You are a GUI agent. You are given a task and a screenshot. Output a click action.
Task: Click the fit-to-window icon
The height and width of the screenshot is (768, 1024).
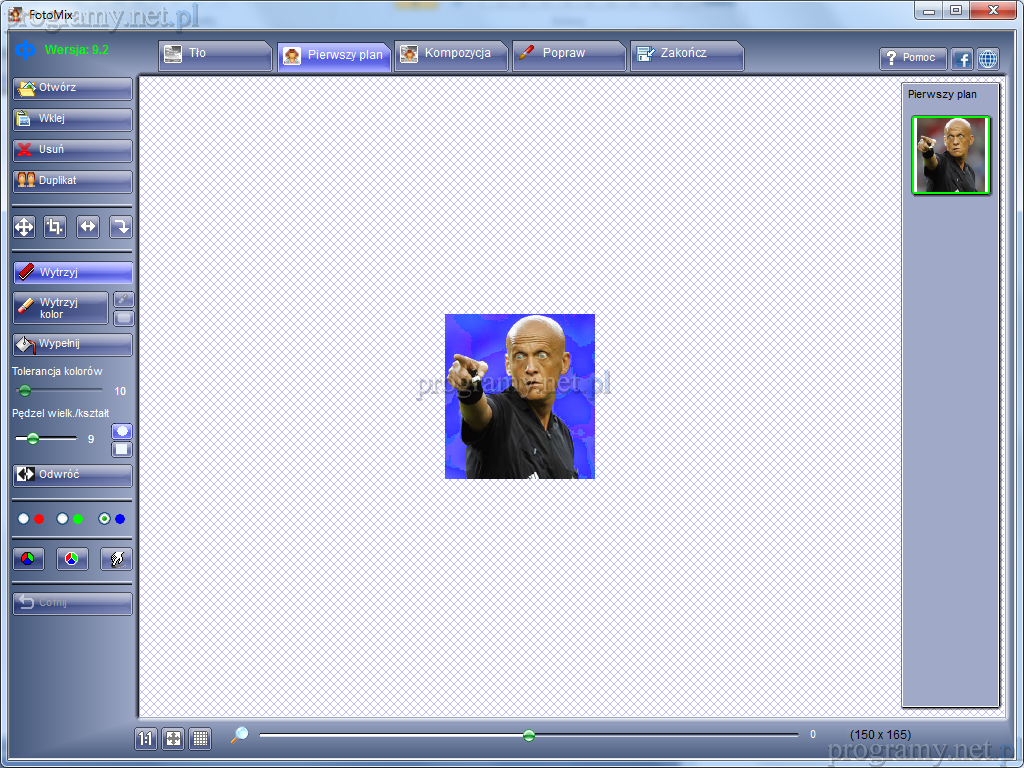tap(173, 739)
